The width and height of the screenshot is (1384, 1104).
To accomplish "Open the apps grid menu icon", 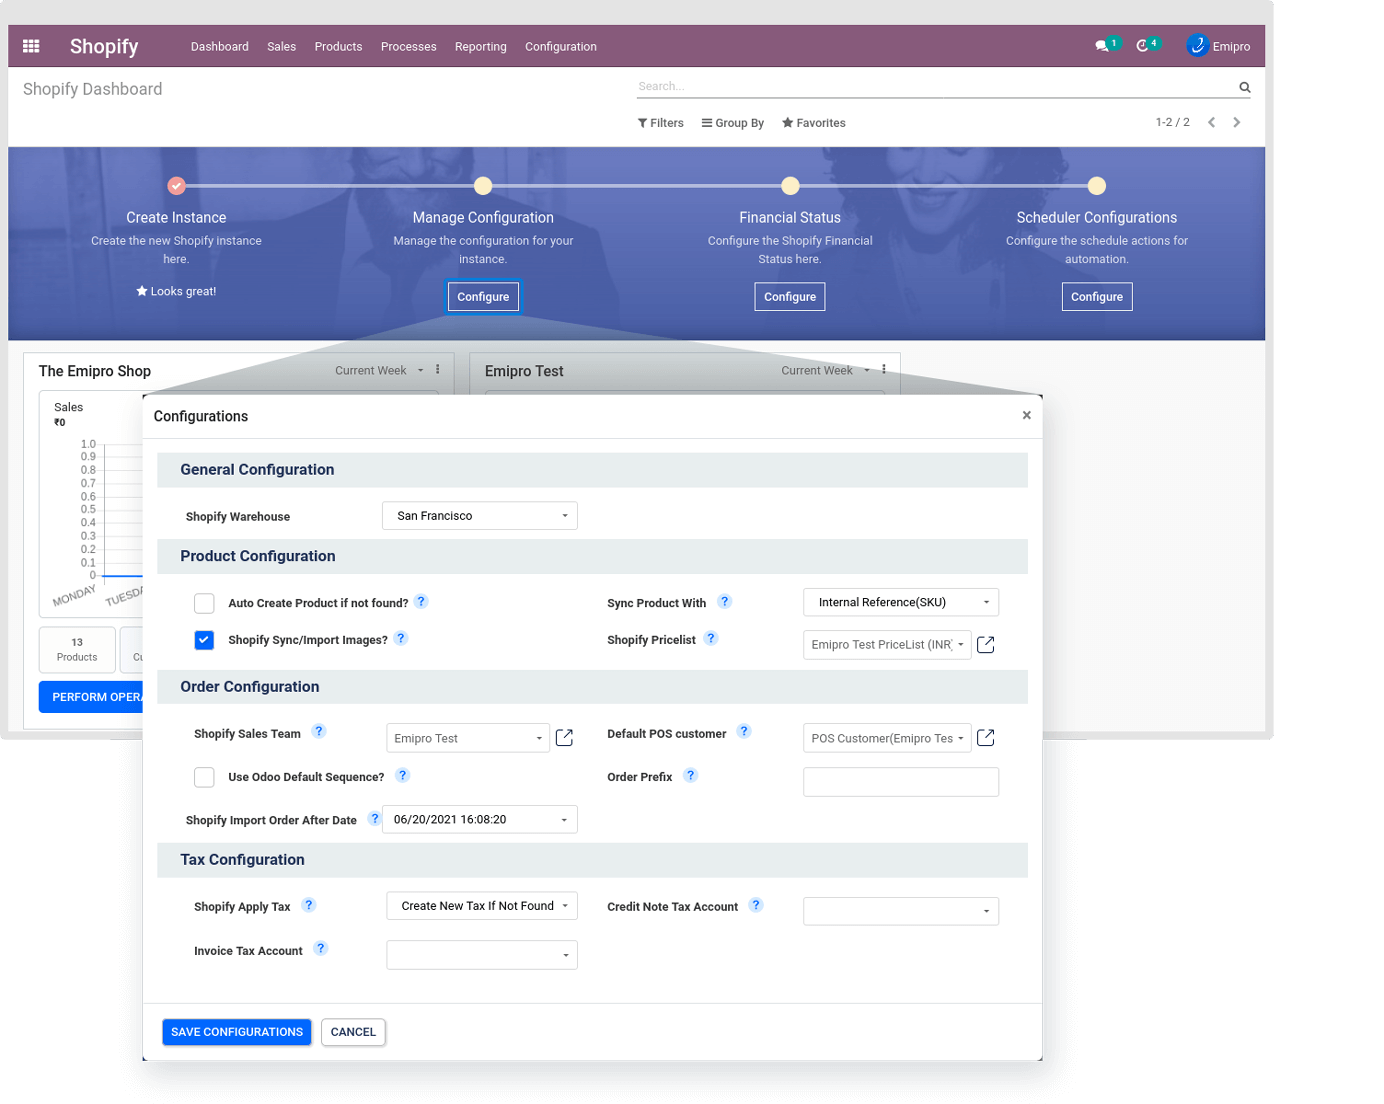I will [31, 46].
